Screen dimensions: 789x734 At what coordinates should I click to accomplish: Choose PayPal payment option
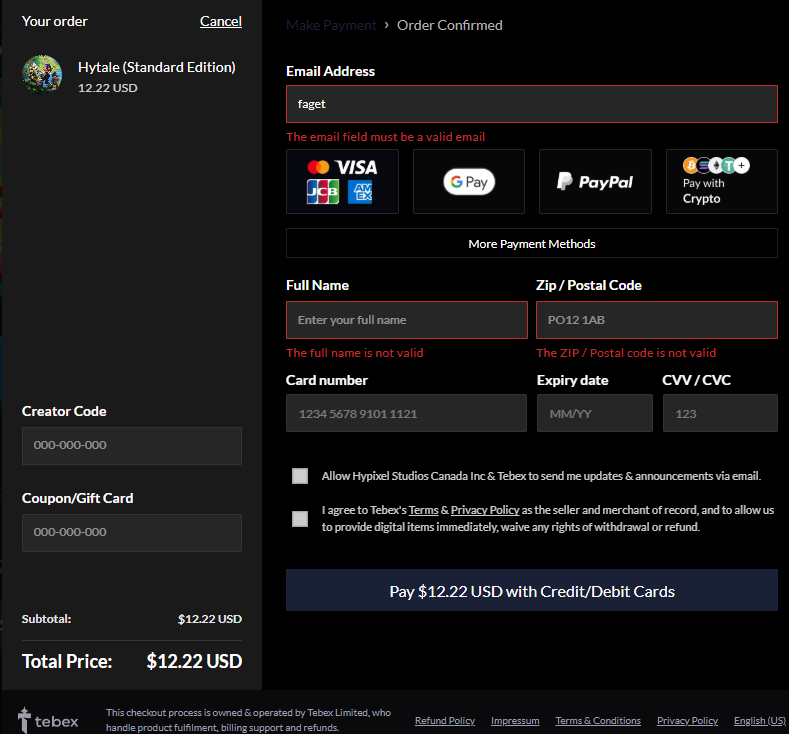coord(595,181)
